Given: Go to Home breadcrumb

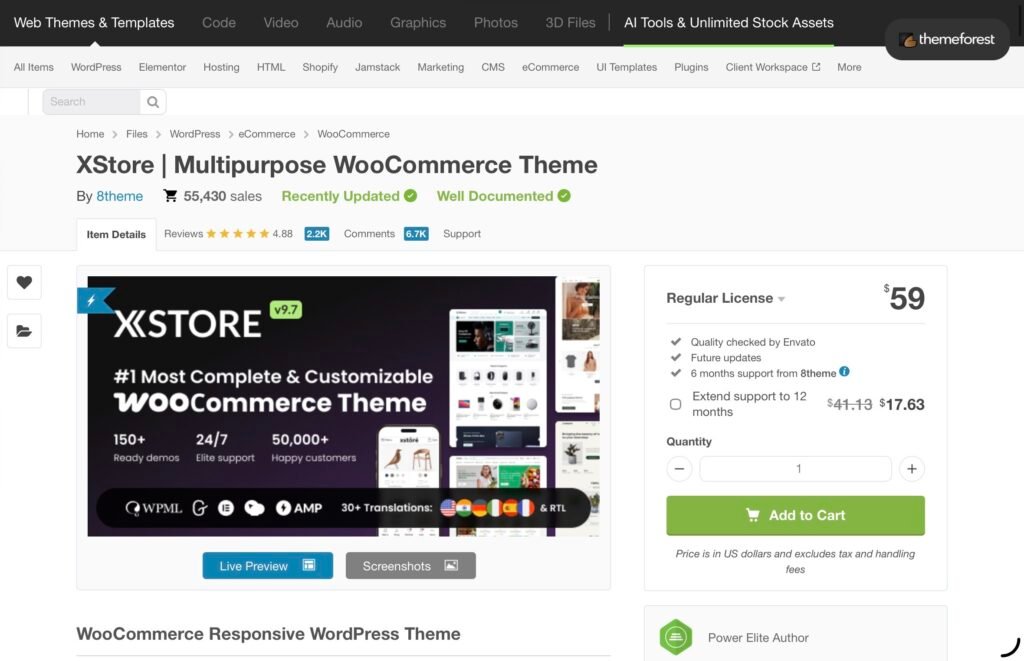Looking at the screenshot, I should 90,134.
